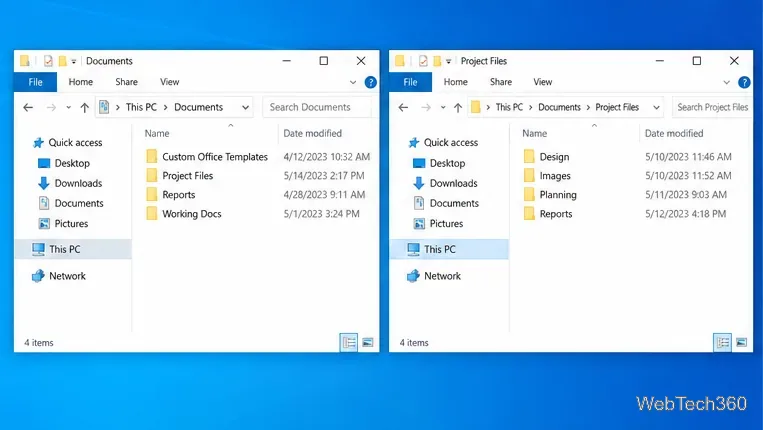Open recent locations dropdown in Project Files window
763x430 pixels.
click(443, 108)
